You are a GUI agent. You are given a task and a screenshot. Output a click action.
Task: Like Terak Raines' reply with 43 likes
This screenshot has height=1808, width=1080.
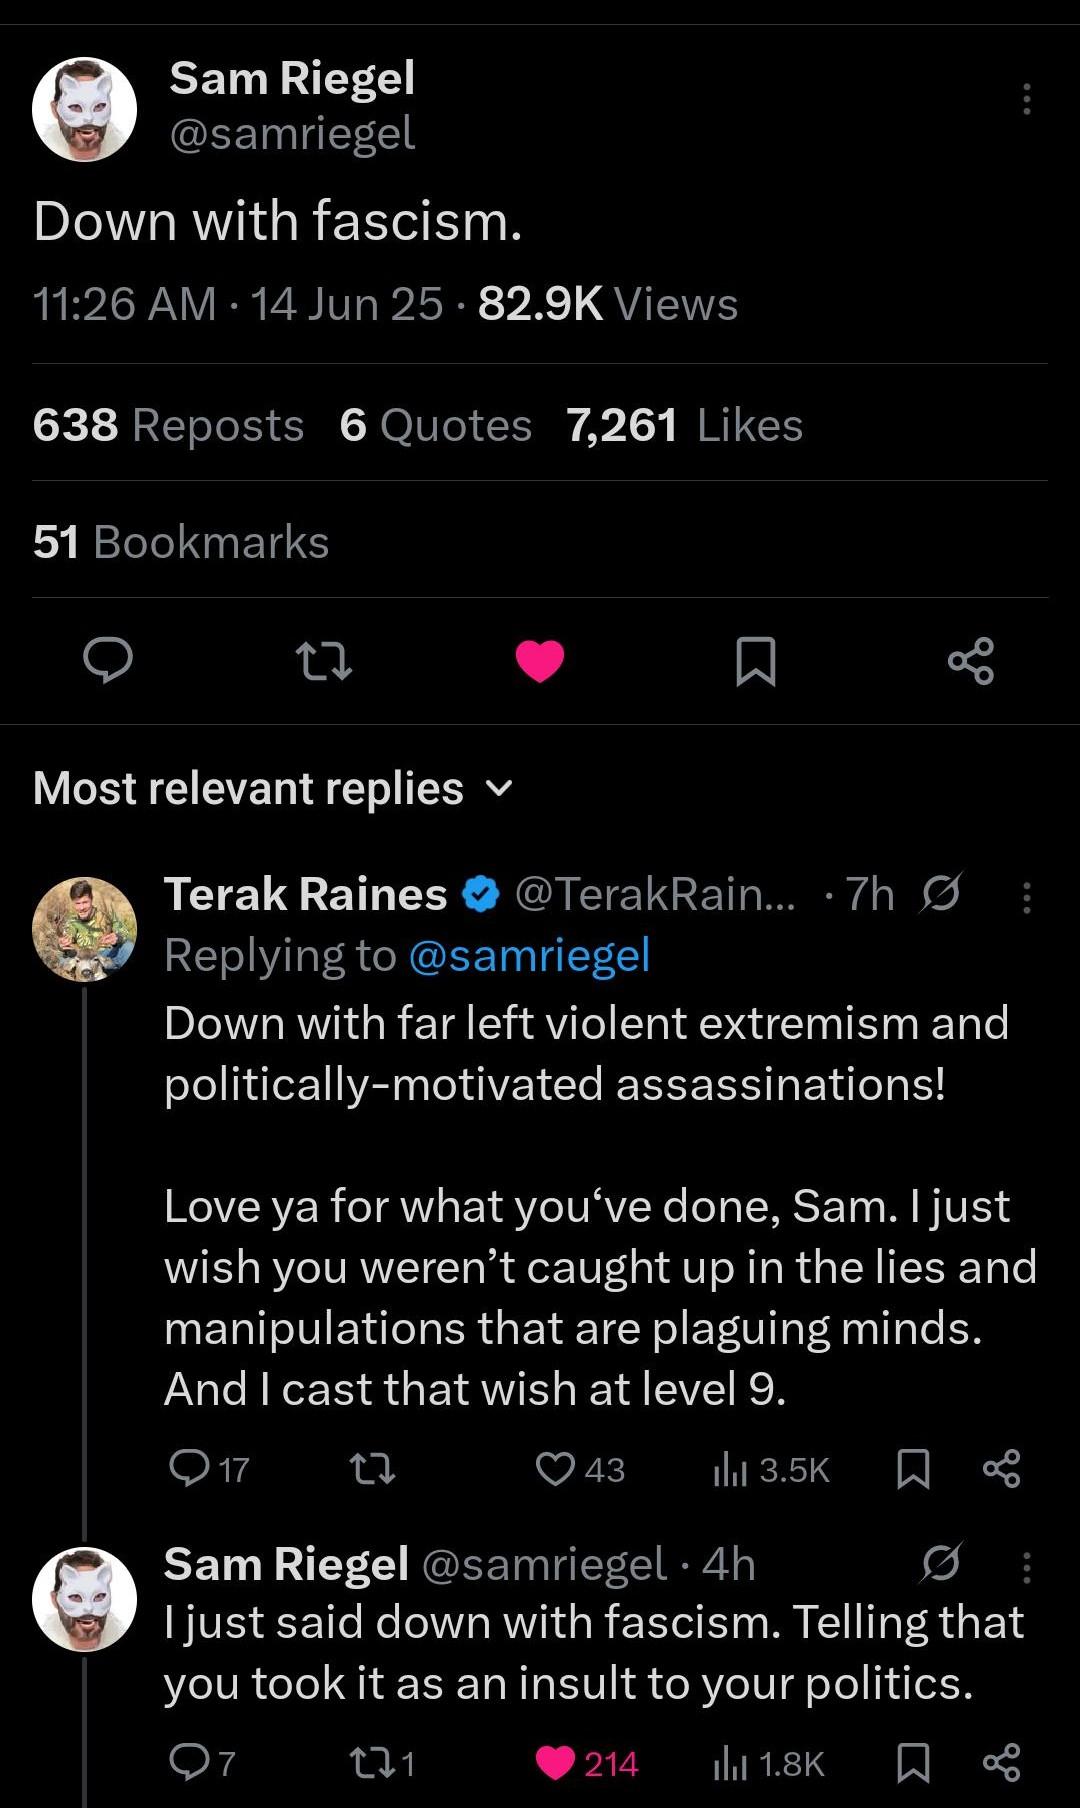point(556,1469)
